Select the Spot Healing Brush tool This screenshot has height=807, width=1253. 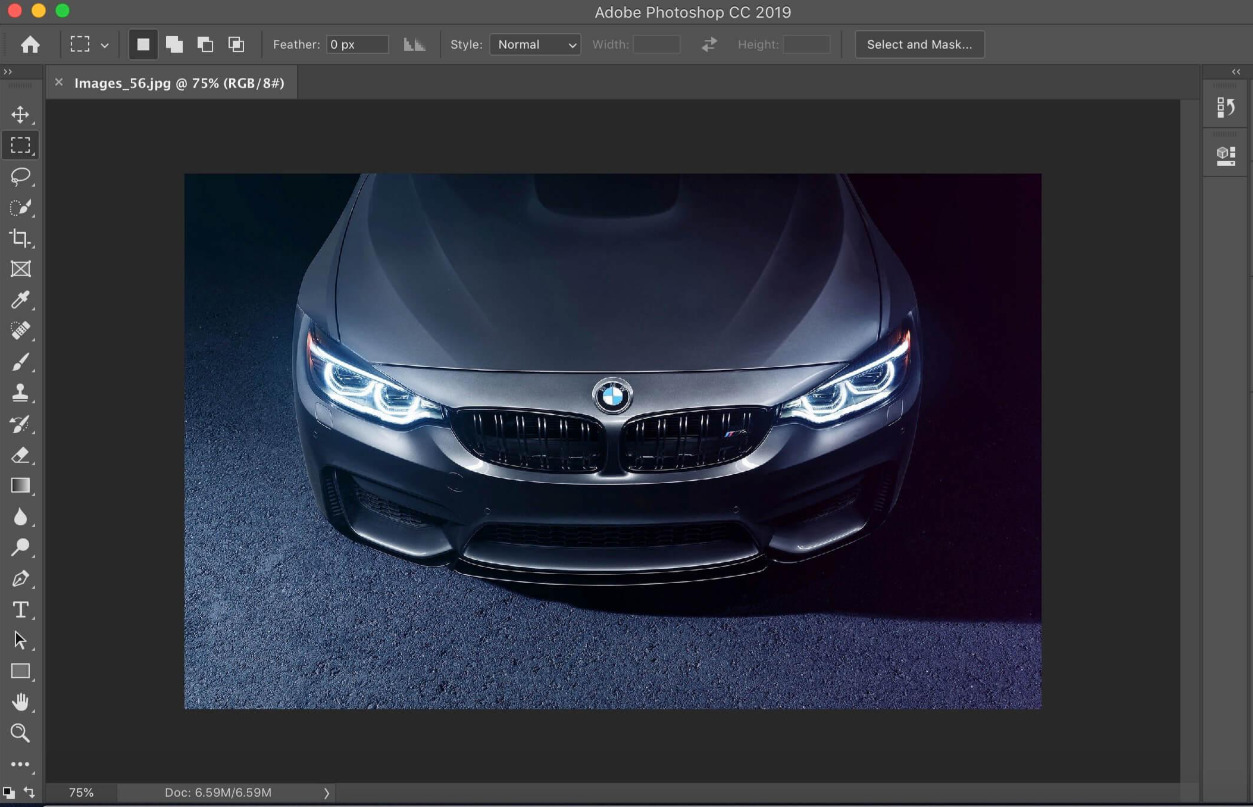coord(20,331)
